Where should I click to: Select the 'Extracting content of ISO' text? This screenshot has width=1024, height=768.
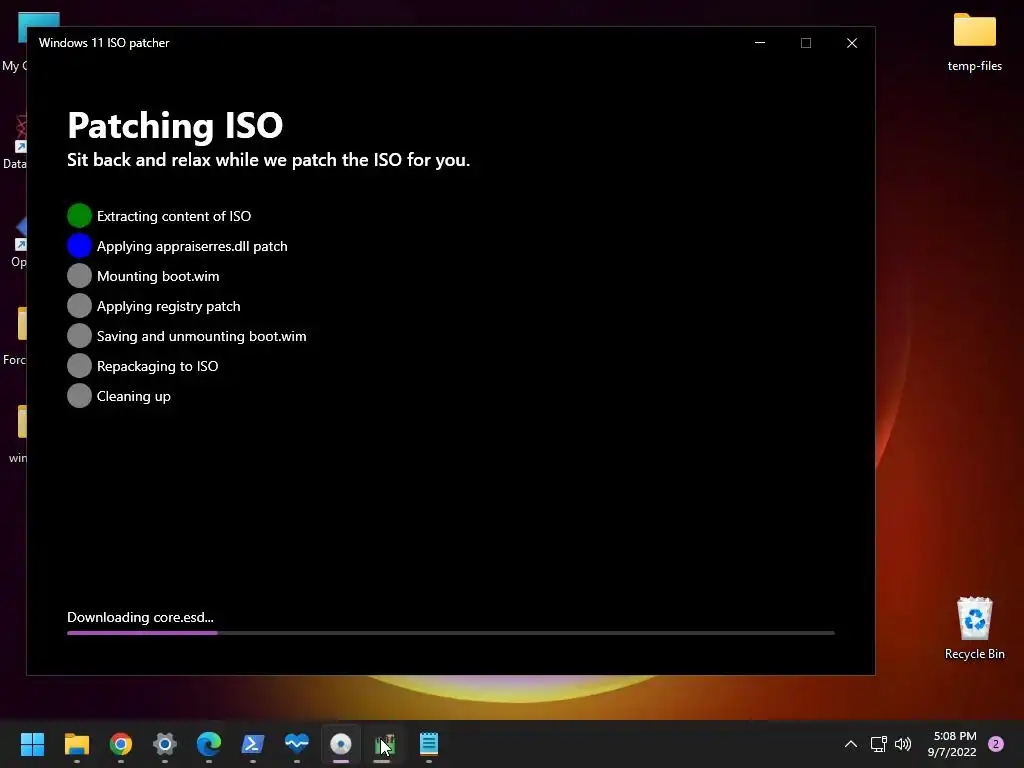tap(174, 216)
